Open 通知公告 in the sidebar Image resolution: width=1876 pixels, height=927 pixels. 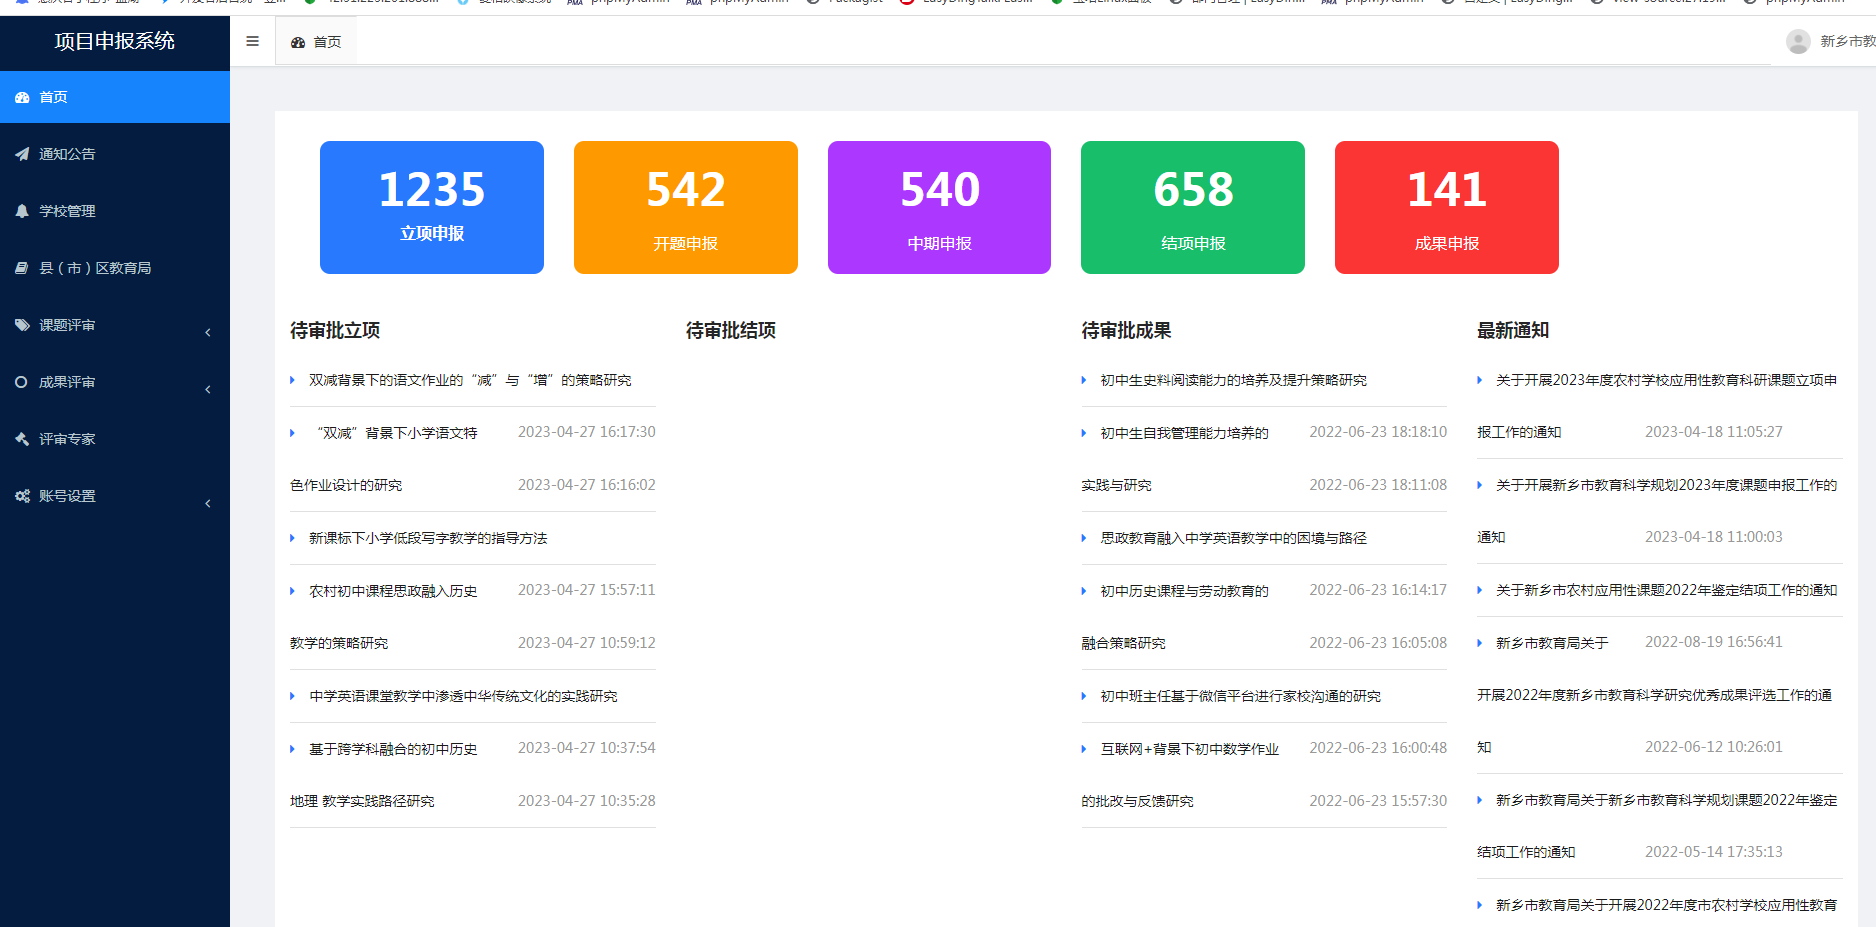[x=115, y=154]
